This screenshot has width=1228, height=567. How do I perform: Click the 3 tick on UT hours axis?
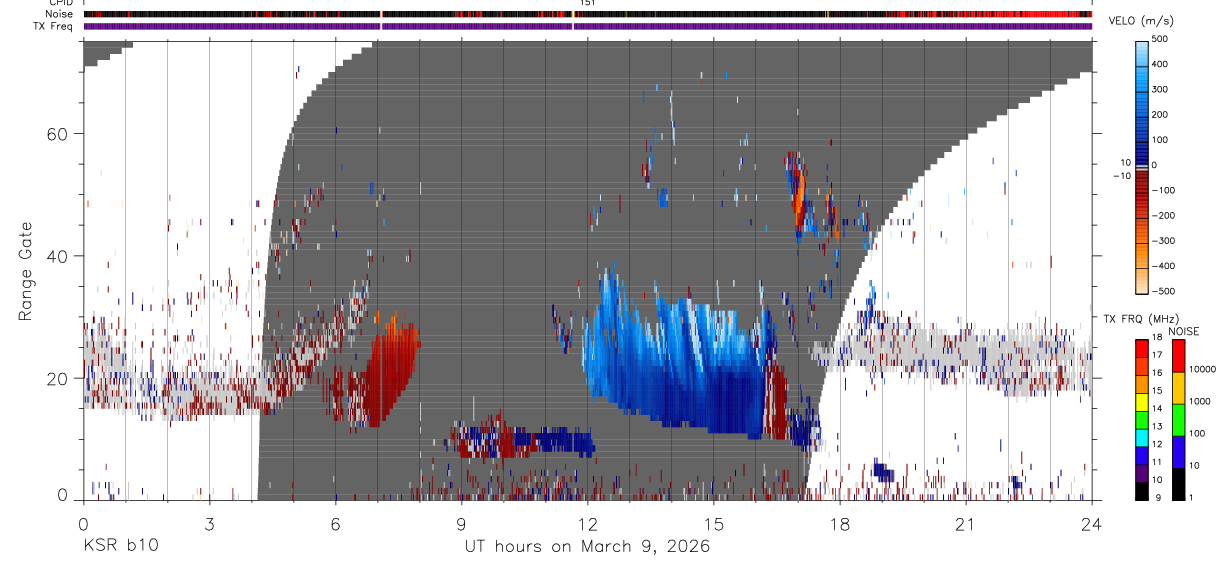pyautogui.click(x=210, y=524)
